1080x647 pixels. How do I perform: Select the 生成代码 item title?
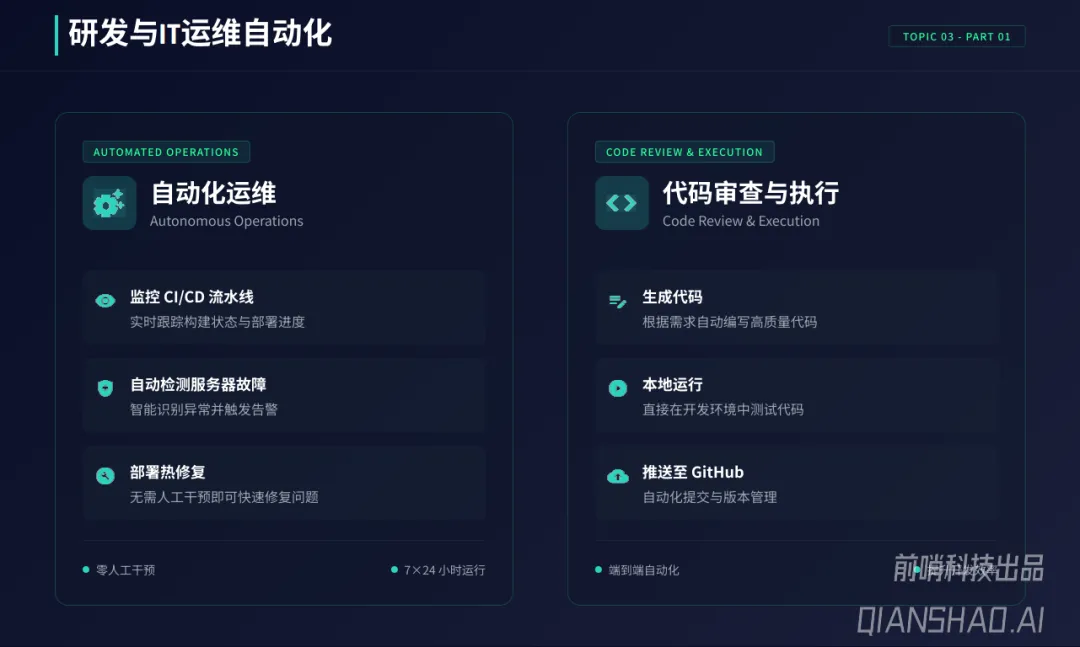[x=672, y=297]
